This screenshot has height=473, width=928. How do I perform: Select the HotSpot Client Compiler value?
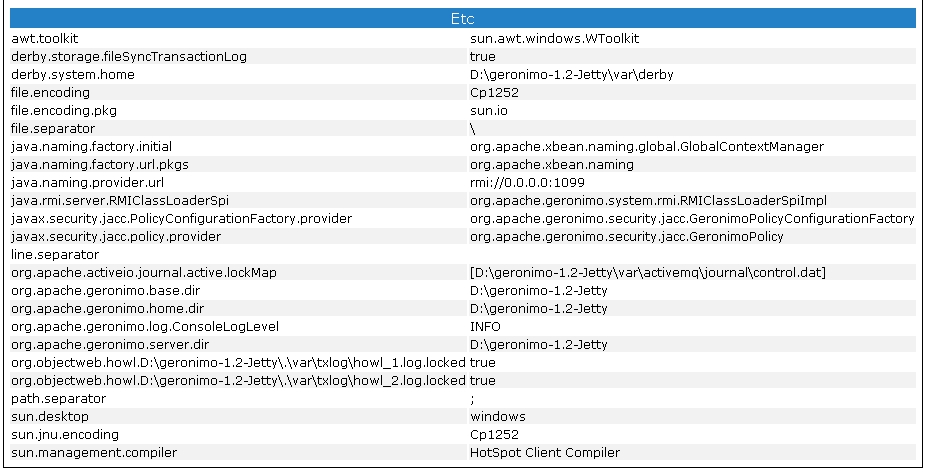545,452
